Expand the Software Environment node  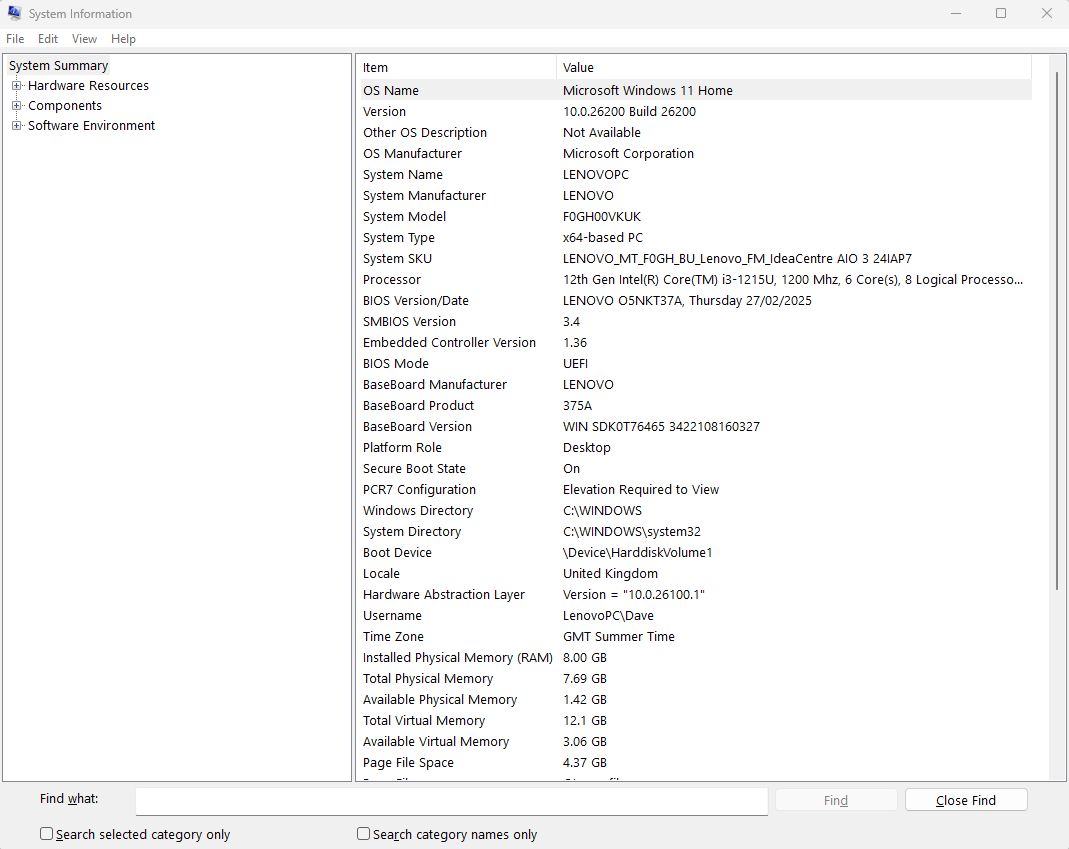point(16,125)
